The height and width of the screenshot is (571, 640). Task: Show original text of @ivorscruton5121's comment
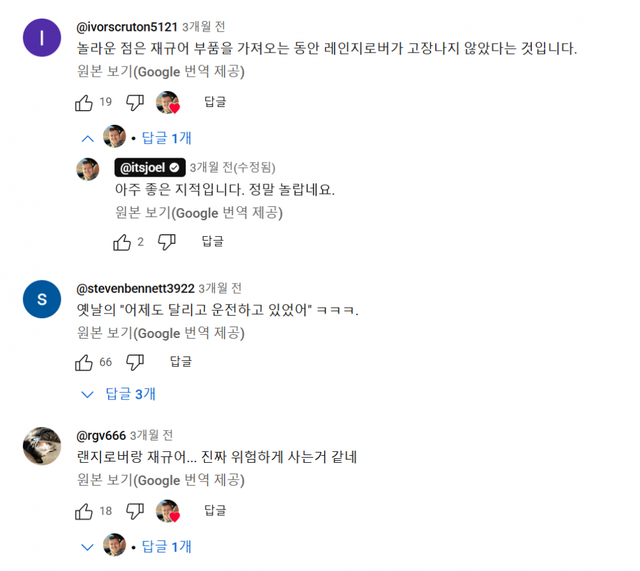point(159,72)
